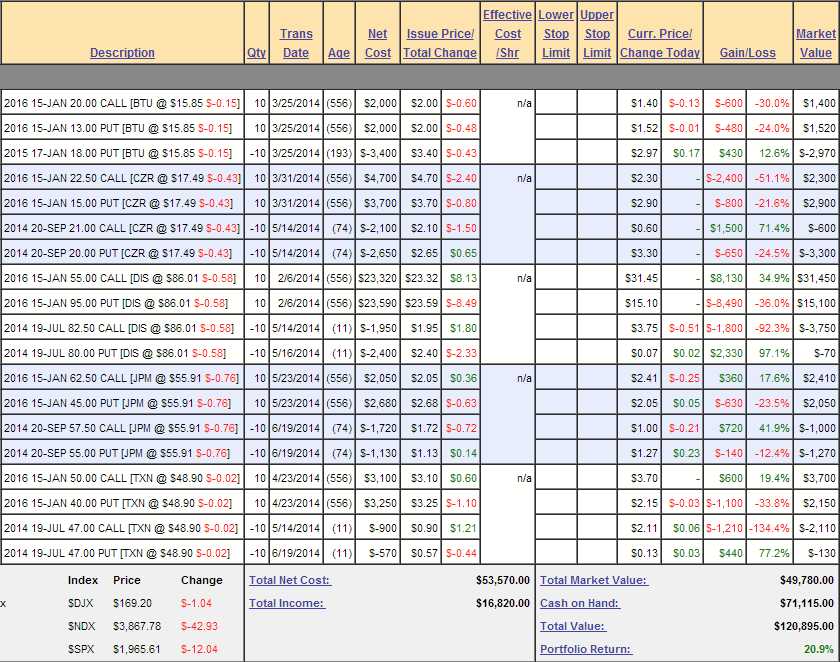Sort by Net Cost column header
The width and height of the screenshot is (840, 662).
[378, 43]
